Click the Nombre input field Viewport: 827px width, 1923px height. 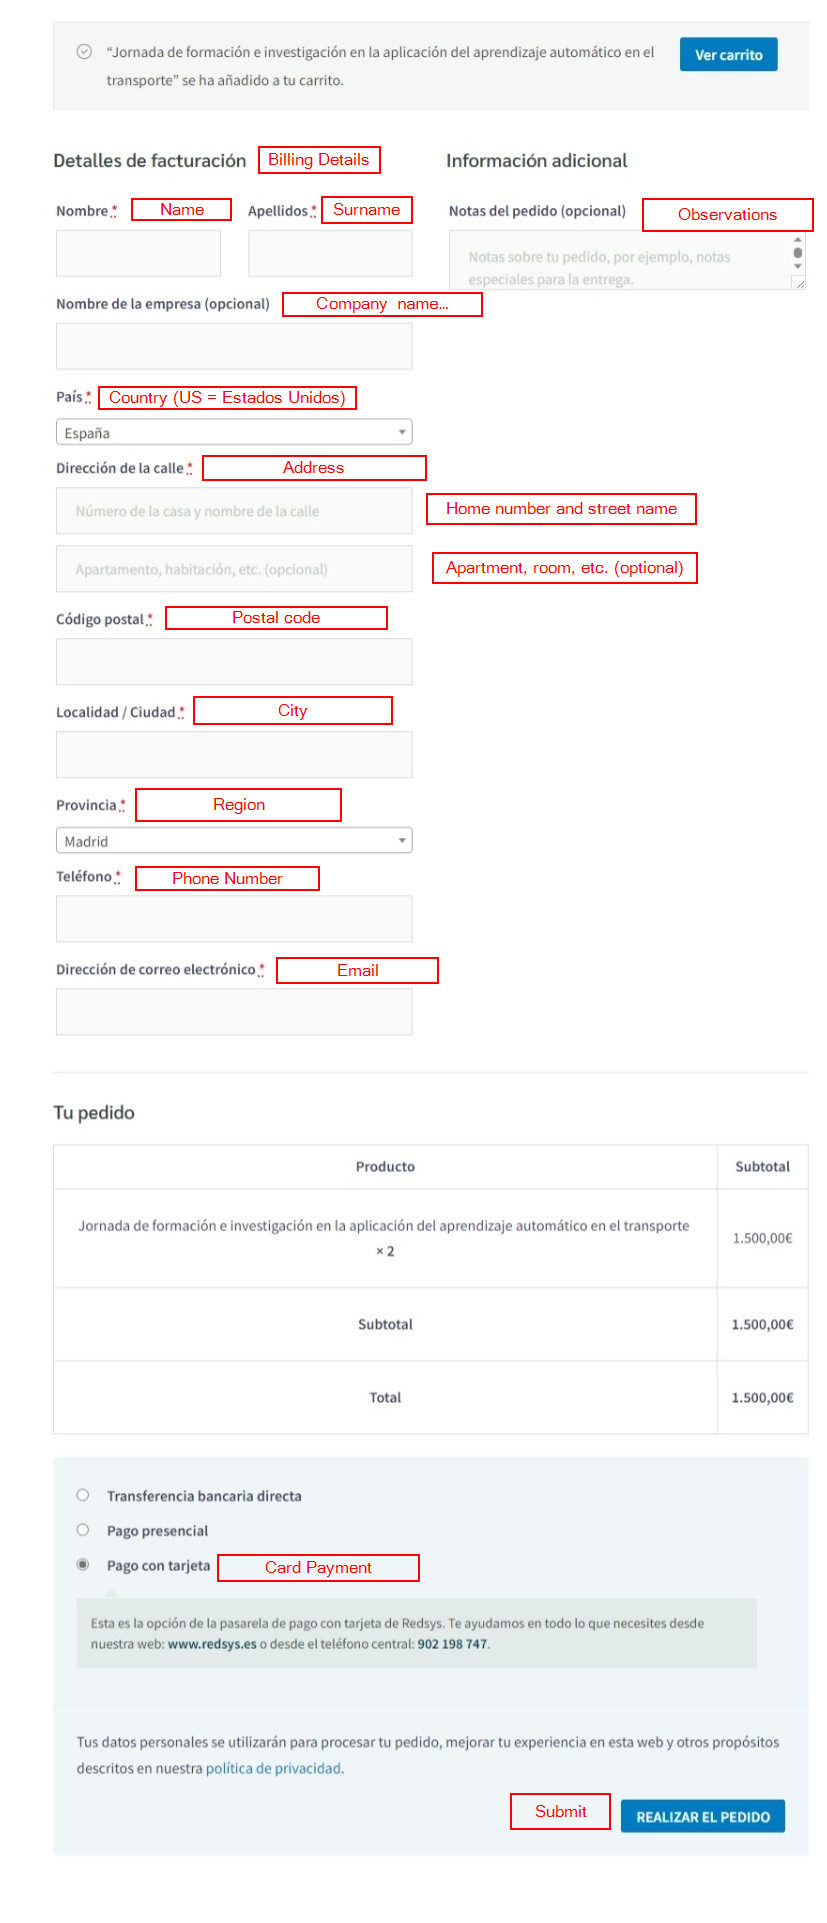pos(138,253)
